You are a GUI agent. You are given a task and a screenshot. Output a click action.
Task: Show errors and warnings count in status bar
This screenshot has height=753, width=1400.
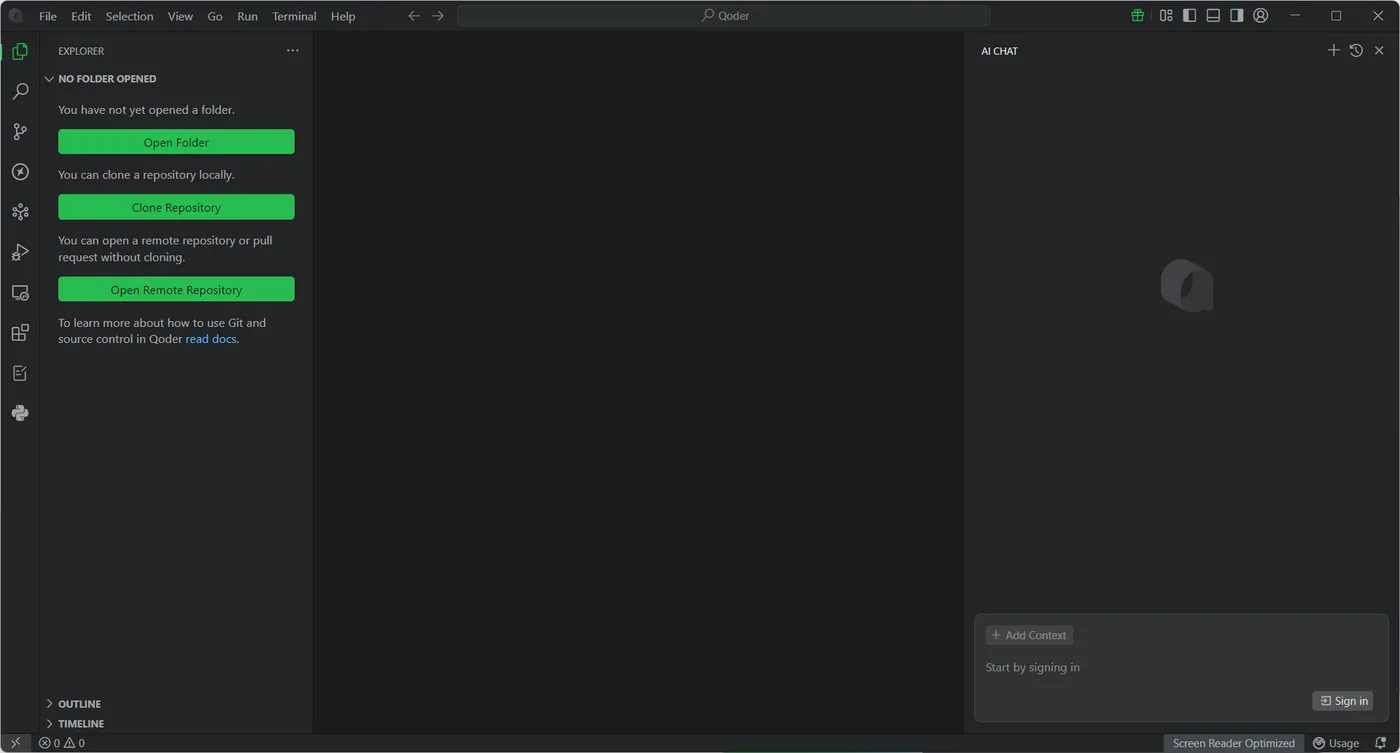coord(62,743)
